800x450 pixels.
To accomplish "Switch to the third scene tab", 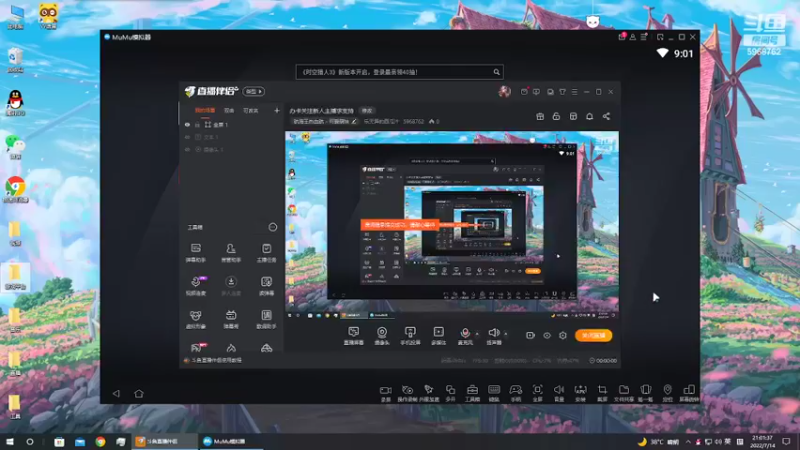I will click(x=251, y=111).
